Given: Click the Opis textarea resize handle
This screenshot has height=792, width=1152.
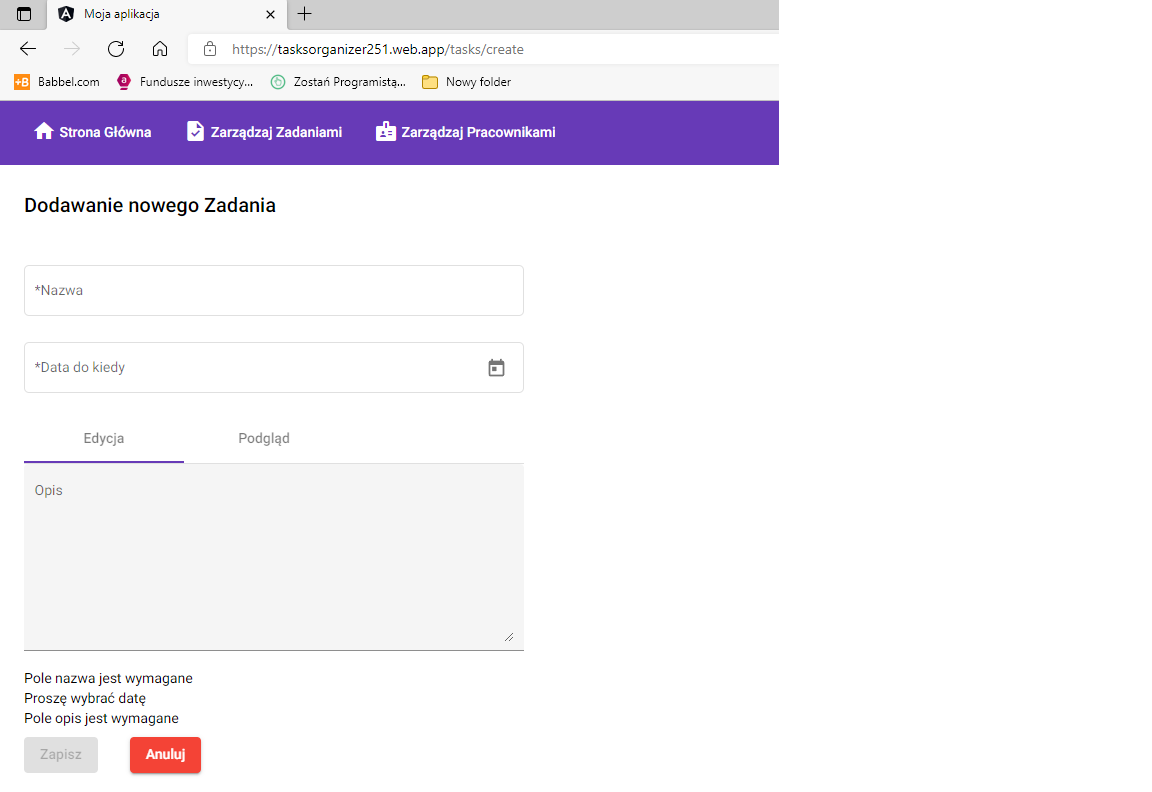Looking at the screenshot, I should 509,637.
